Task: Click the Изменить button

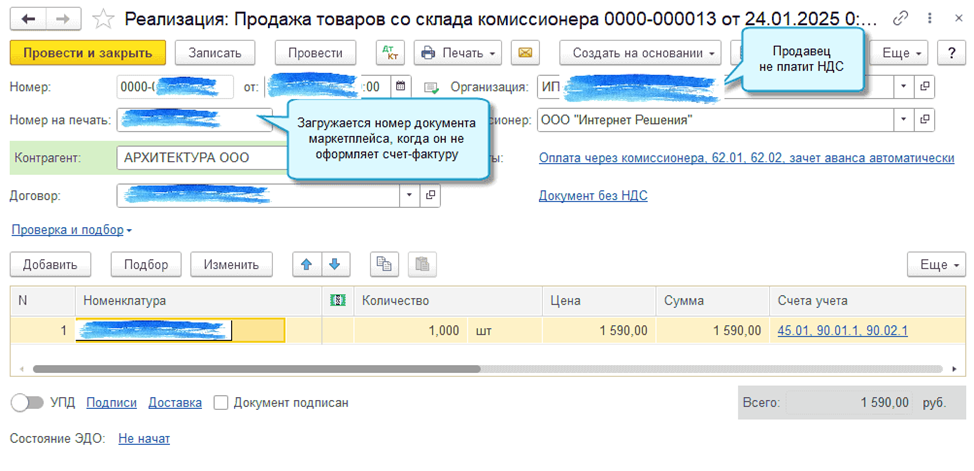Action: click(x=232, y=264)
